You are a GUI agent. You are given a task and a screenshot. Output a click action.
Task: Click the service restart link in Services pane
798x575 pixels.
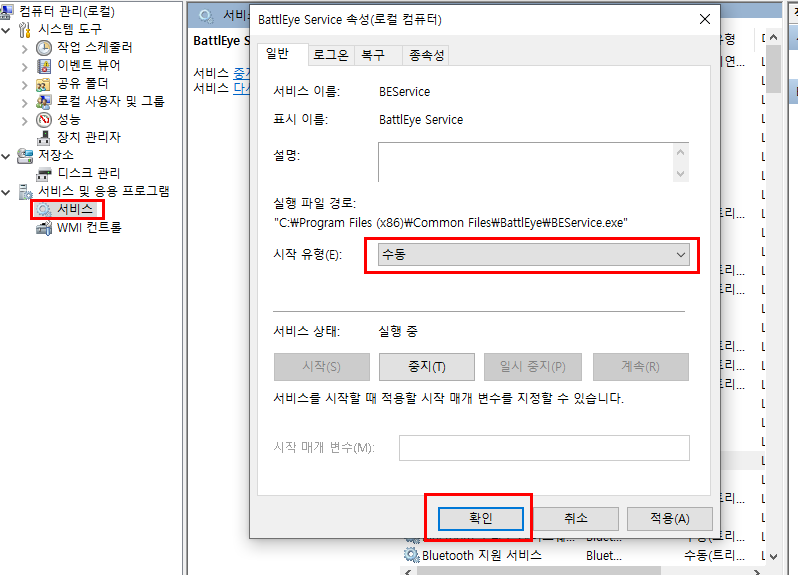coord(241,89)
